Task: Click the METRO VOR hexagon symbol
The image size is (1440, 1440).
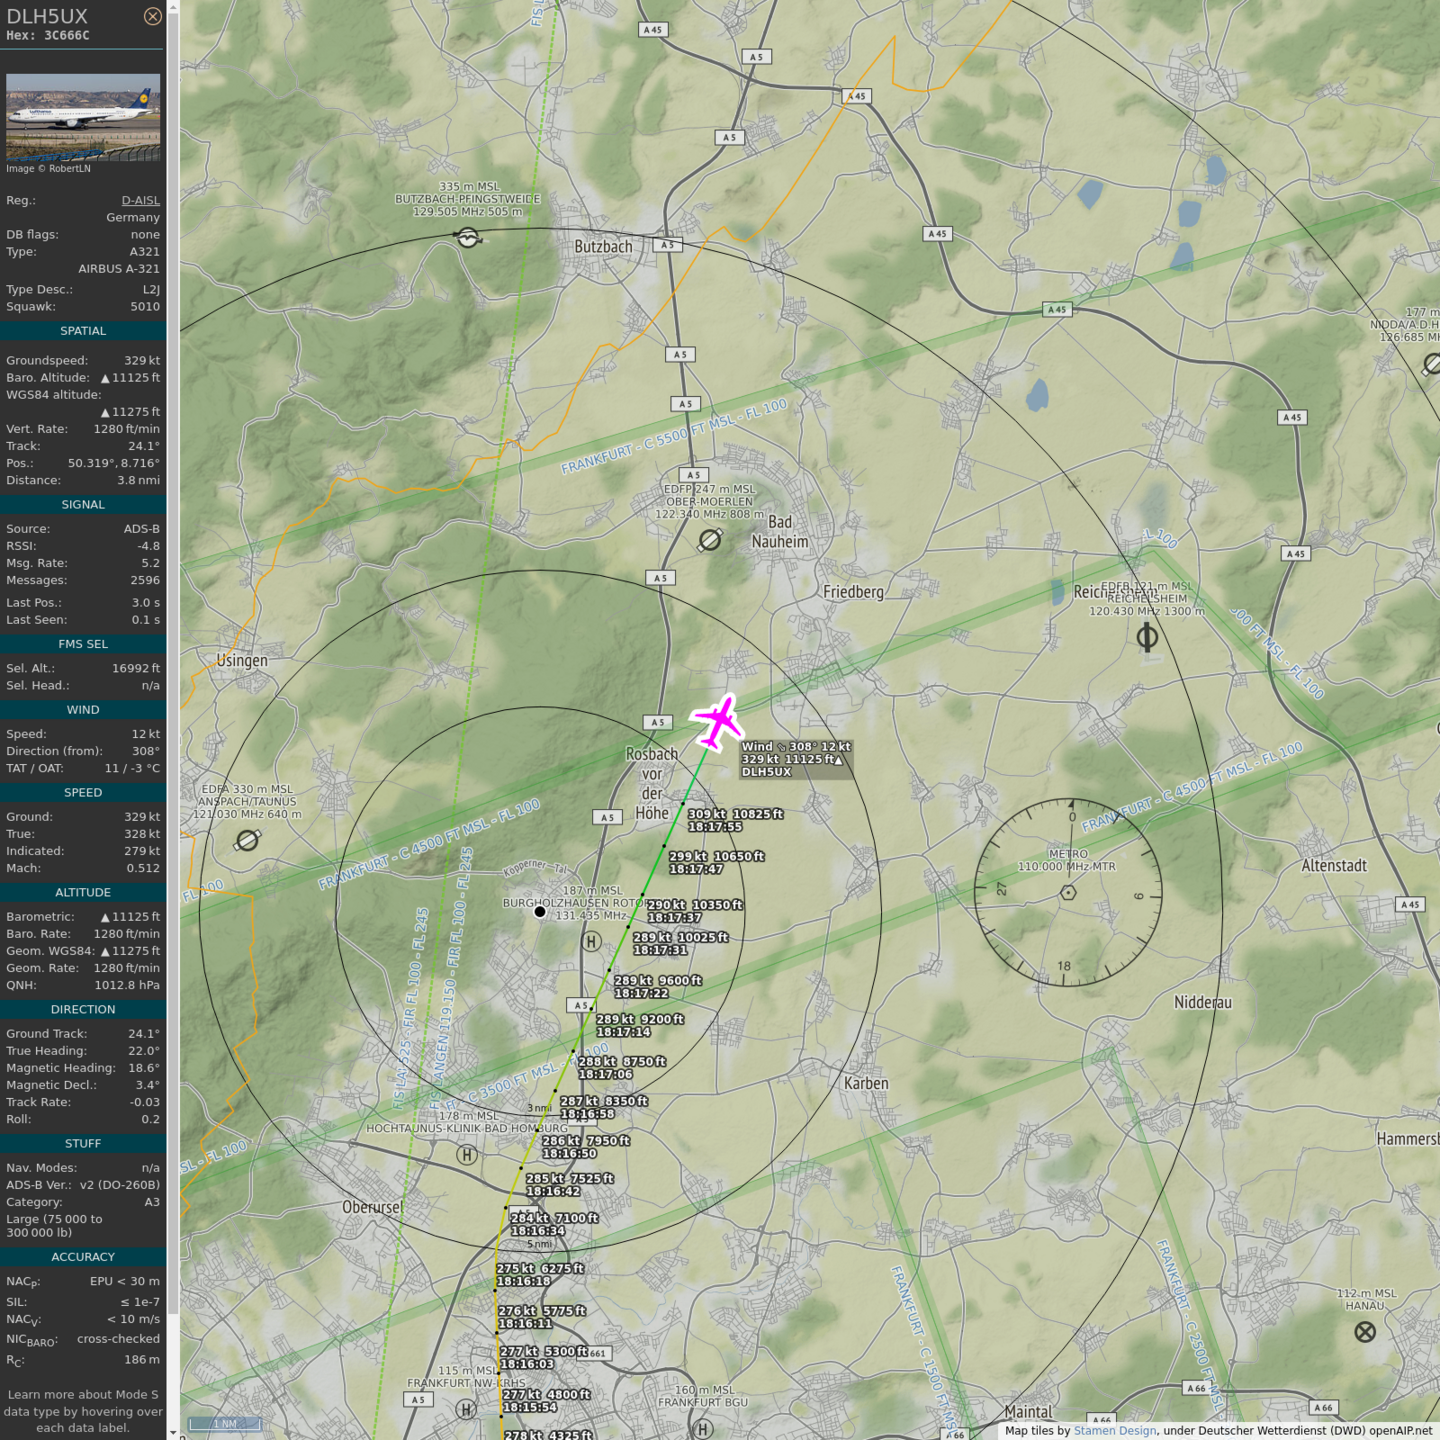Action: [1068, 892]
